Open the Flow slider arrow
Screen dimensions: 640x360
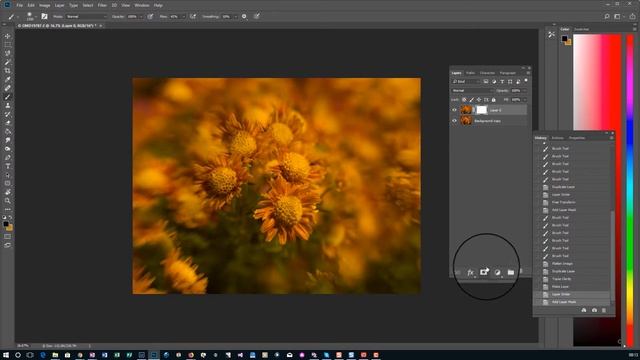[183, 16]
